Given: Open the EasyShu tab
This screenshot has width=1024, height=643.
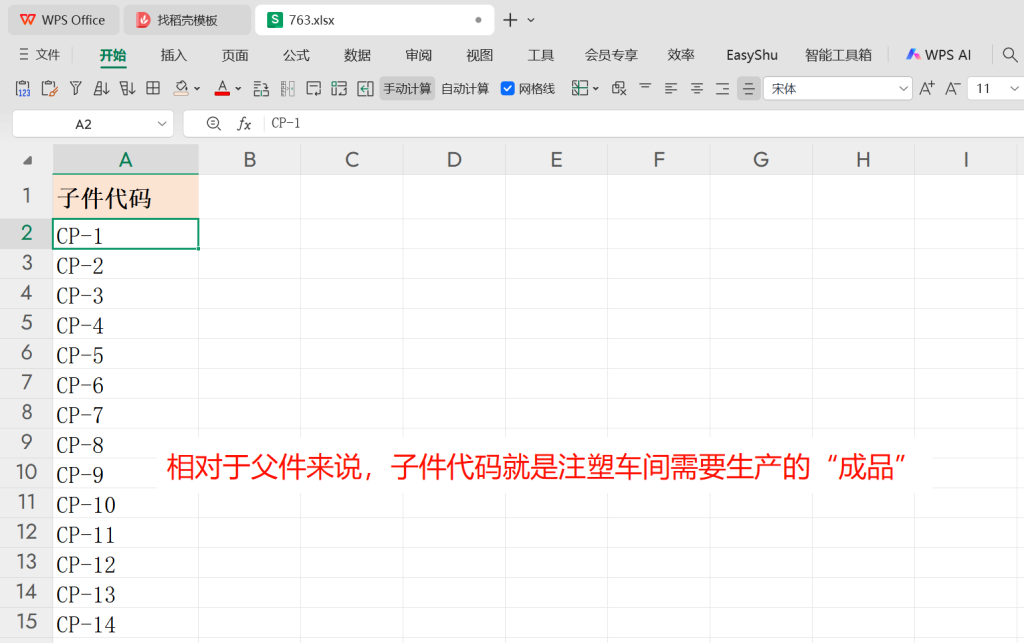Looking at the screenshot, I should [x=752, y=55].
